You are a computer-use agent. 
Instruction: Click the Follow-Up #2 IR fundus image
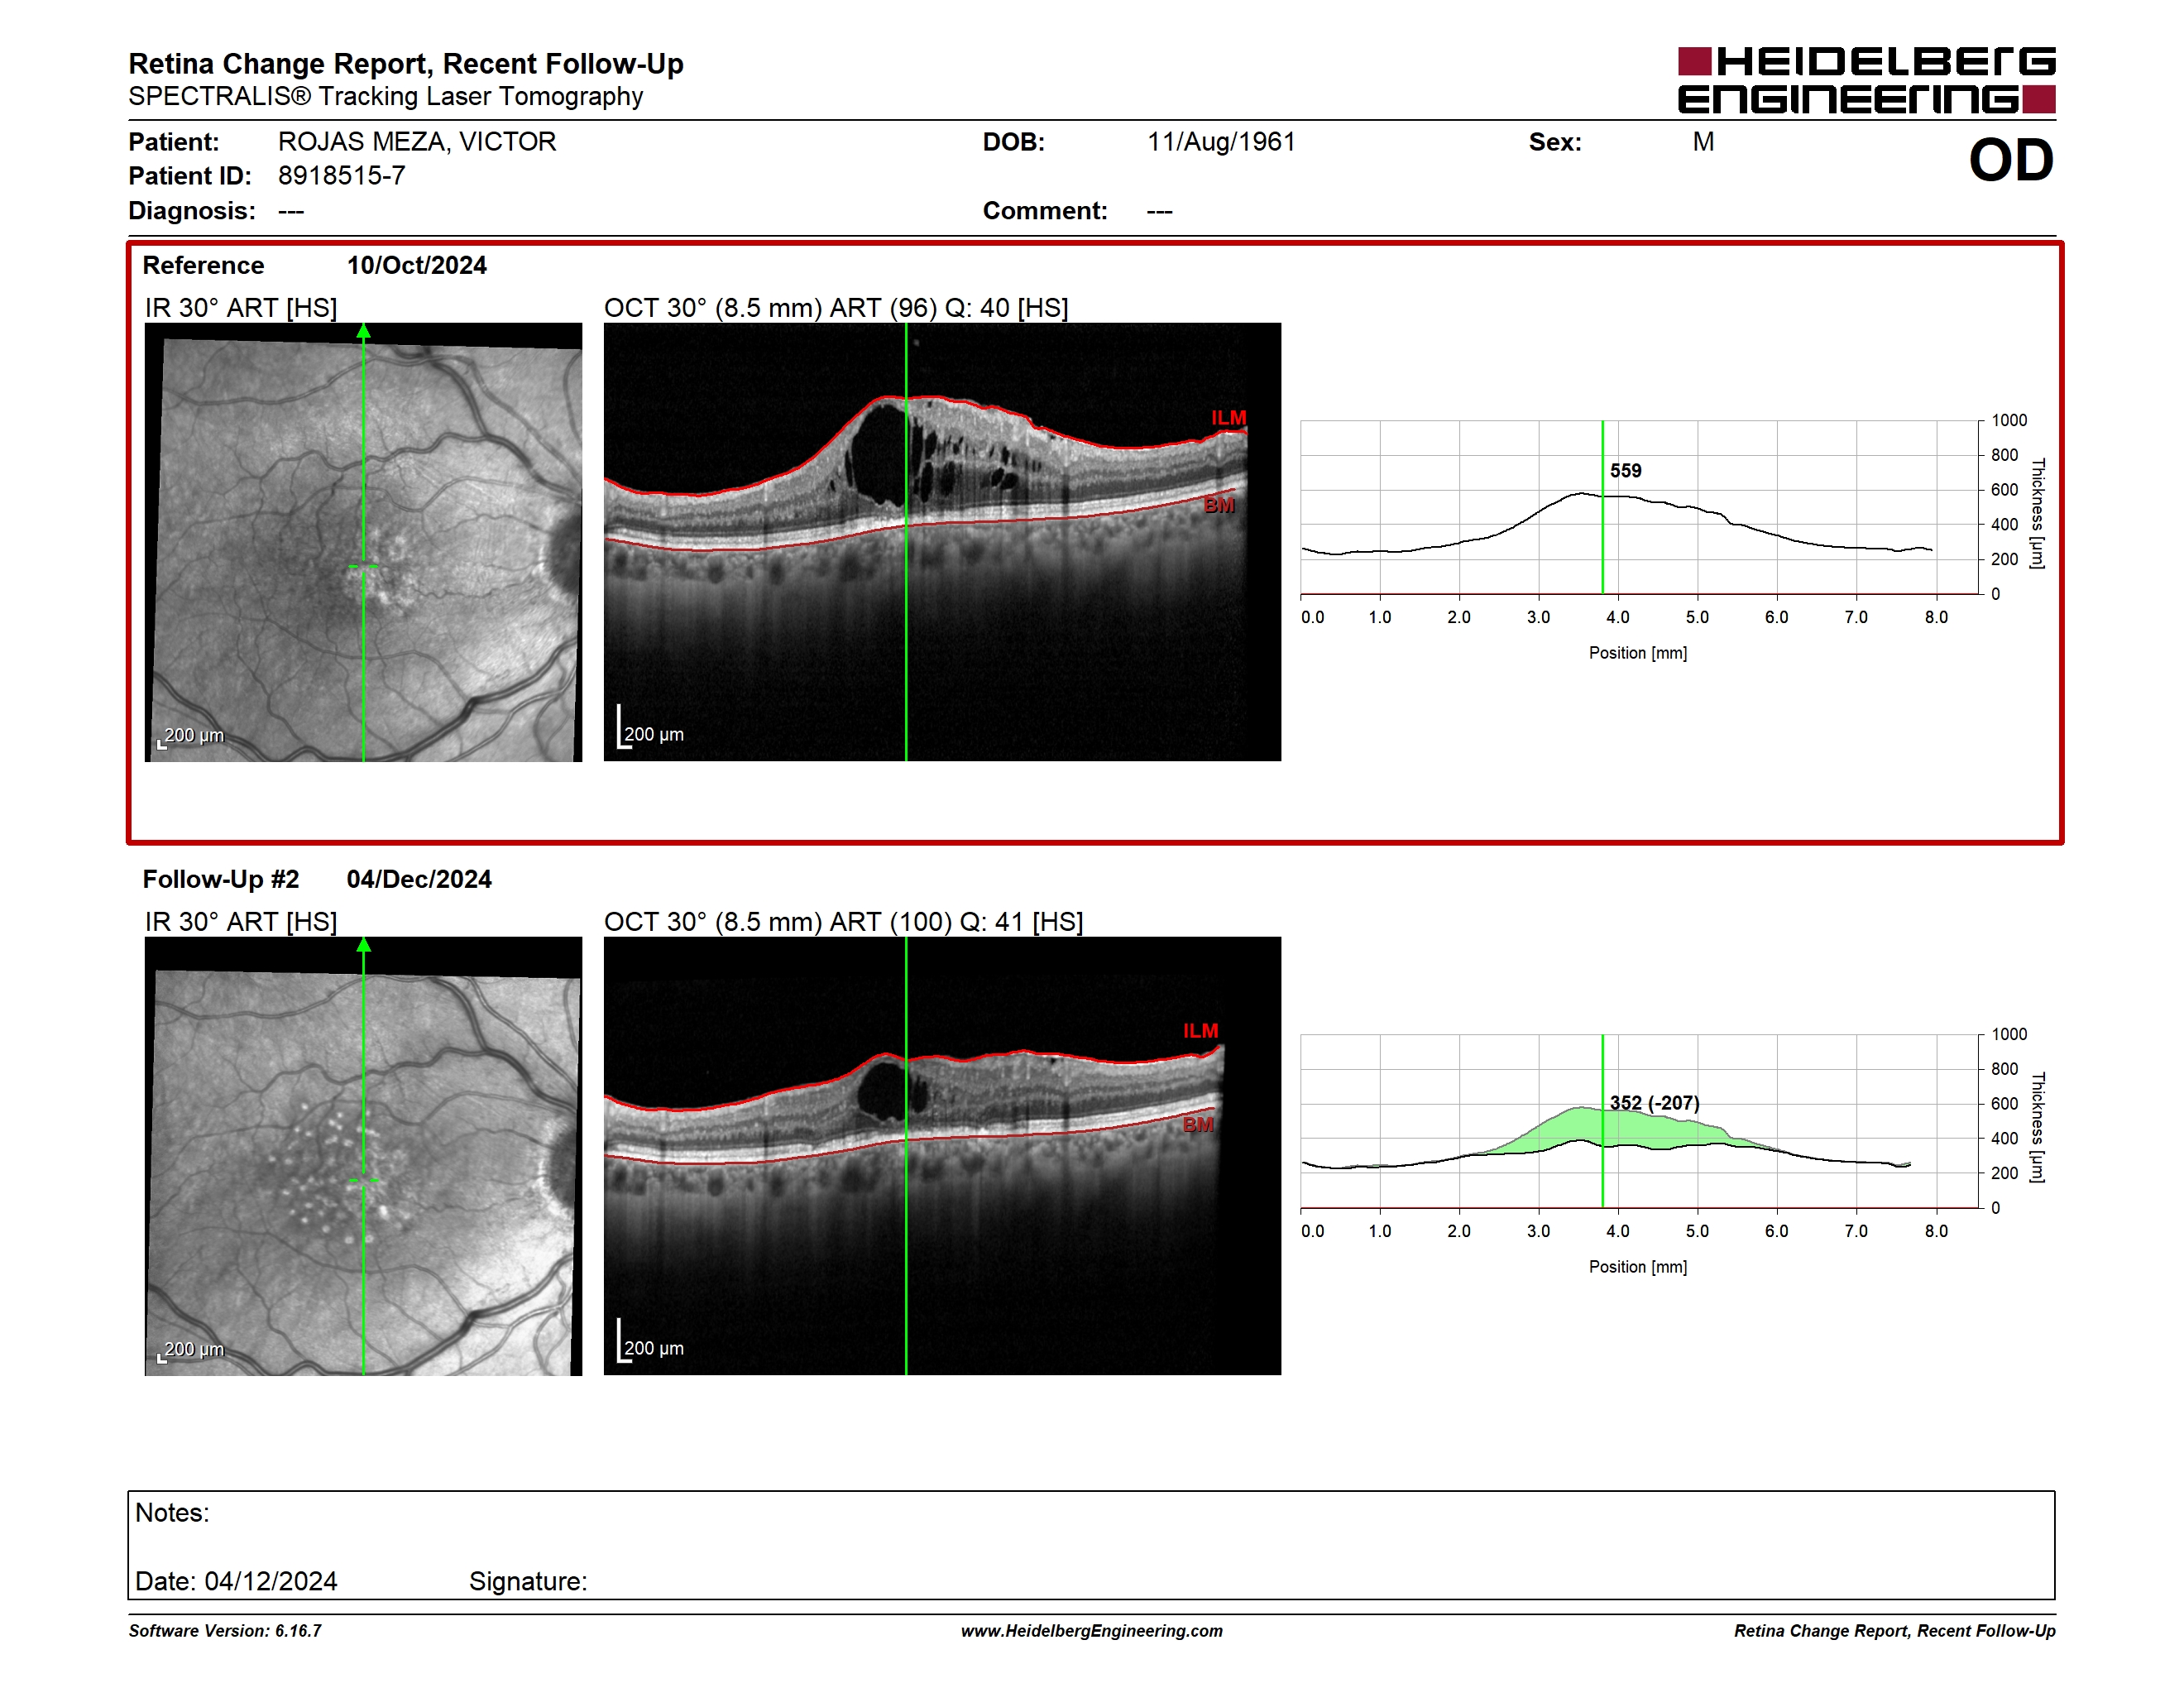[x=363, y=1156]
